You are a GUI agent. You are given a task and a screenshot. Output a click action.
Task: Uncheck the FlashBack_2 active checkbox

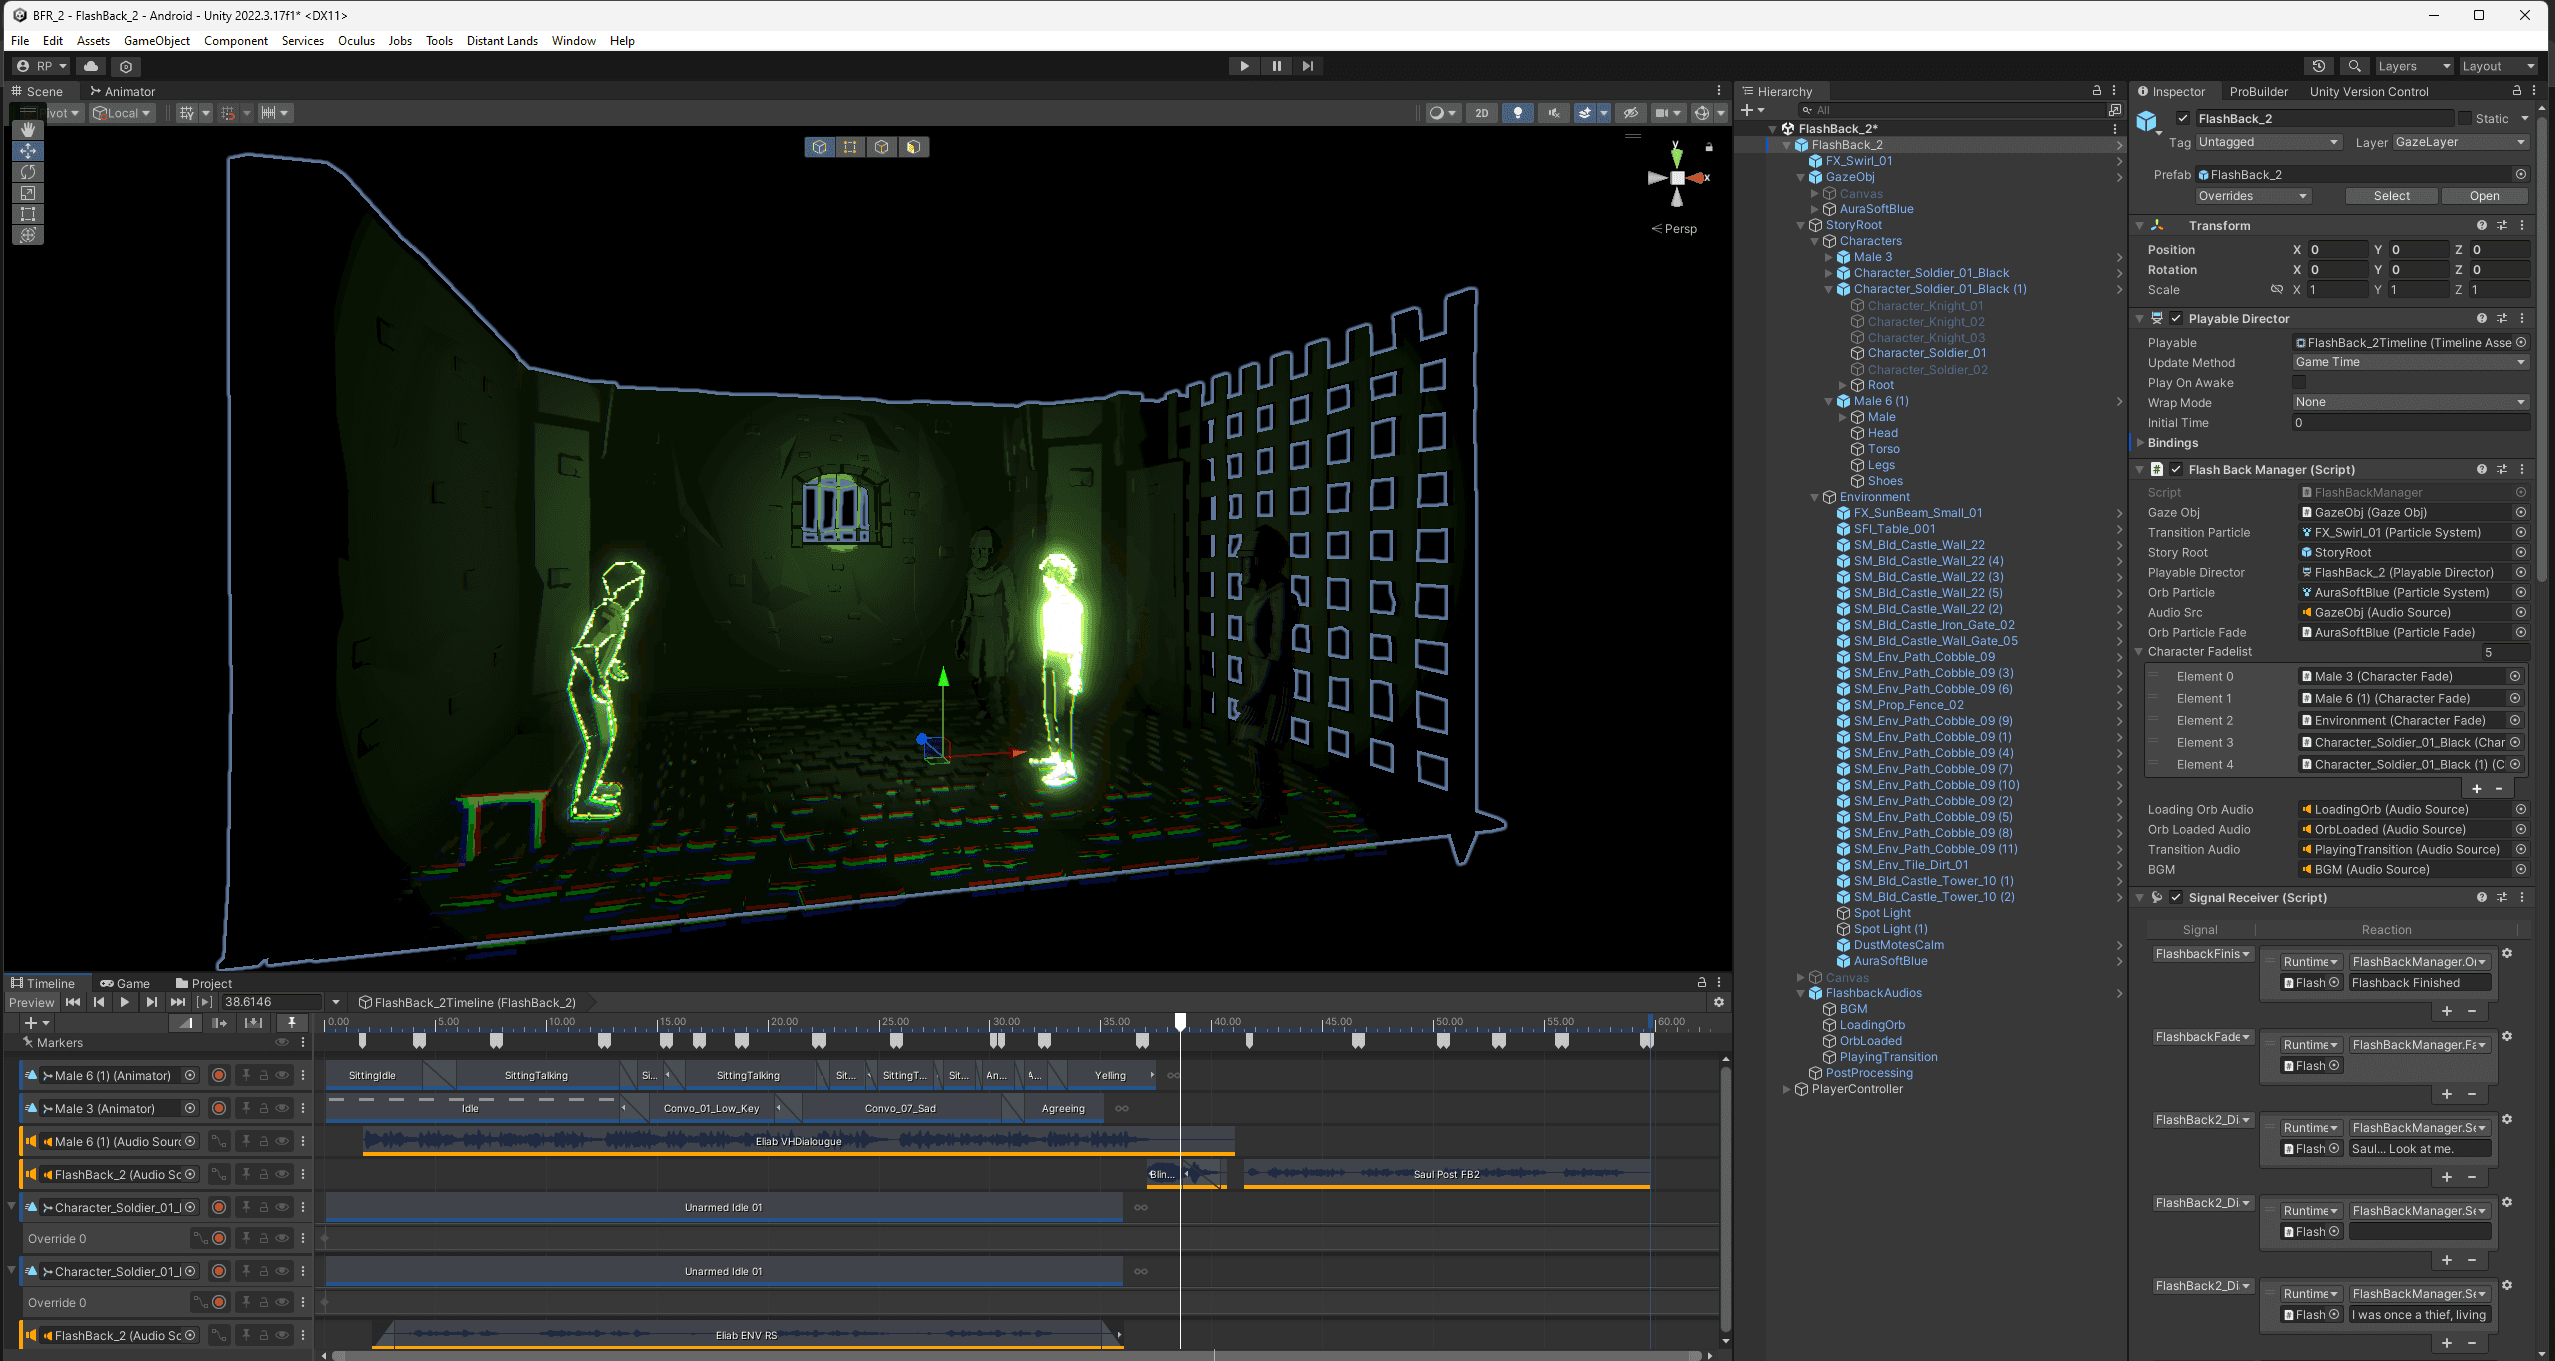(x=2183, y=118)
